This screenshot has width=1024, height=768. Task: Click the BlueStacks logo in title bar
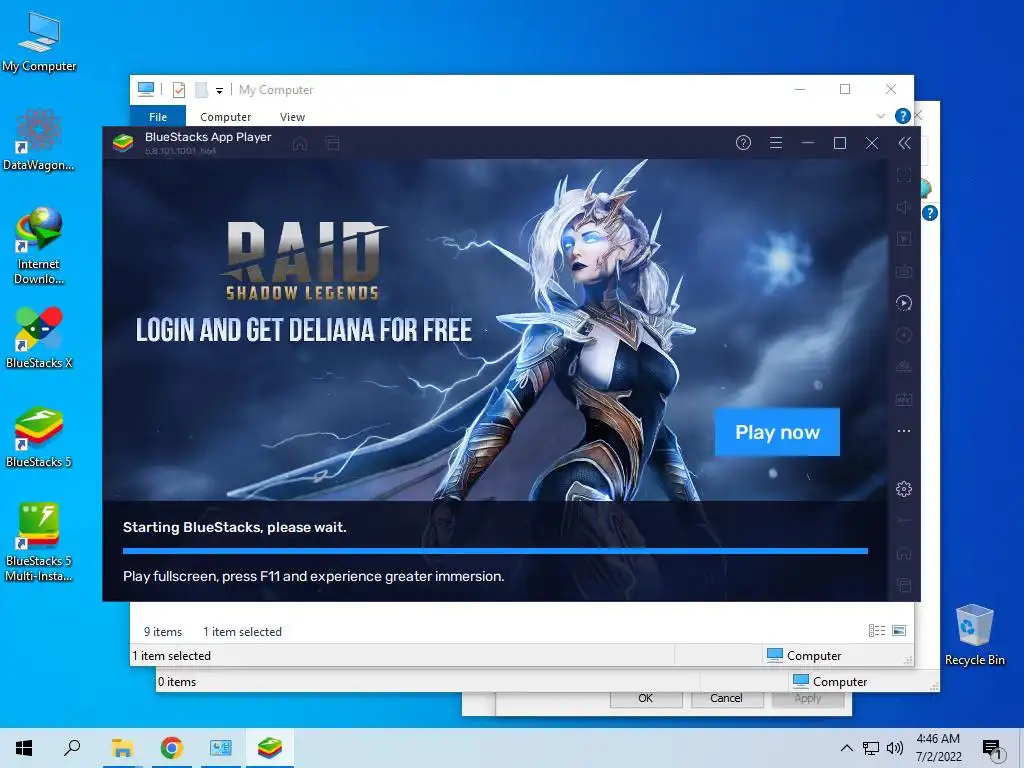(123, 143)
